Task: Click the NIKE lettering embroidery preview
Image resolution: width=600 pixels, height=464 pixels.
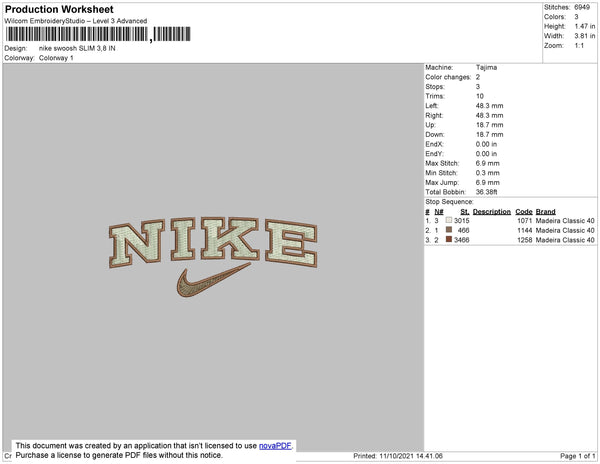Action: coord(213,242)
